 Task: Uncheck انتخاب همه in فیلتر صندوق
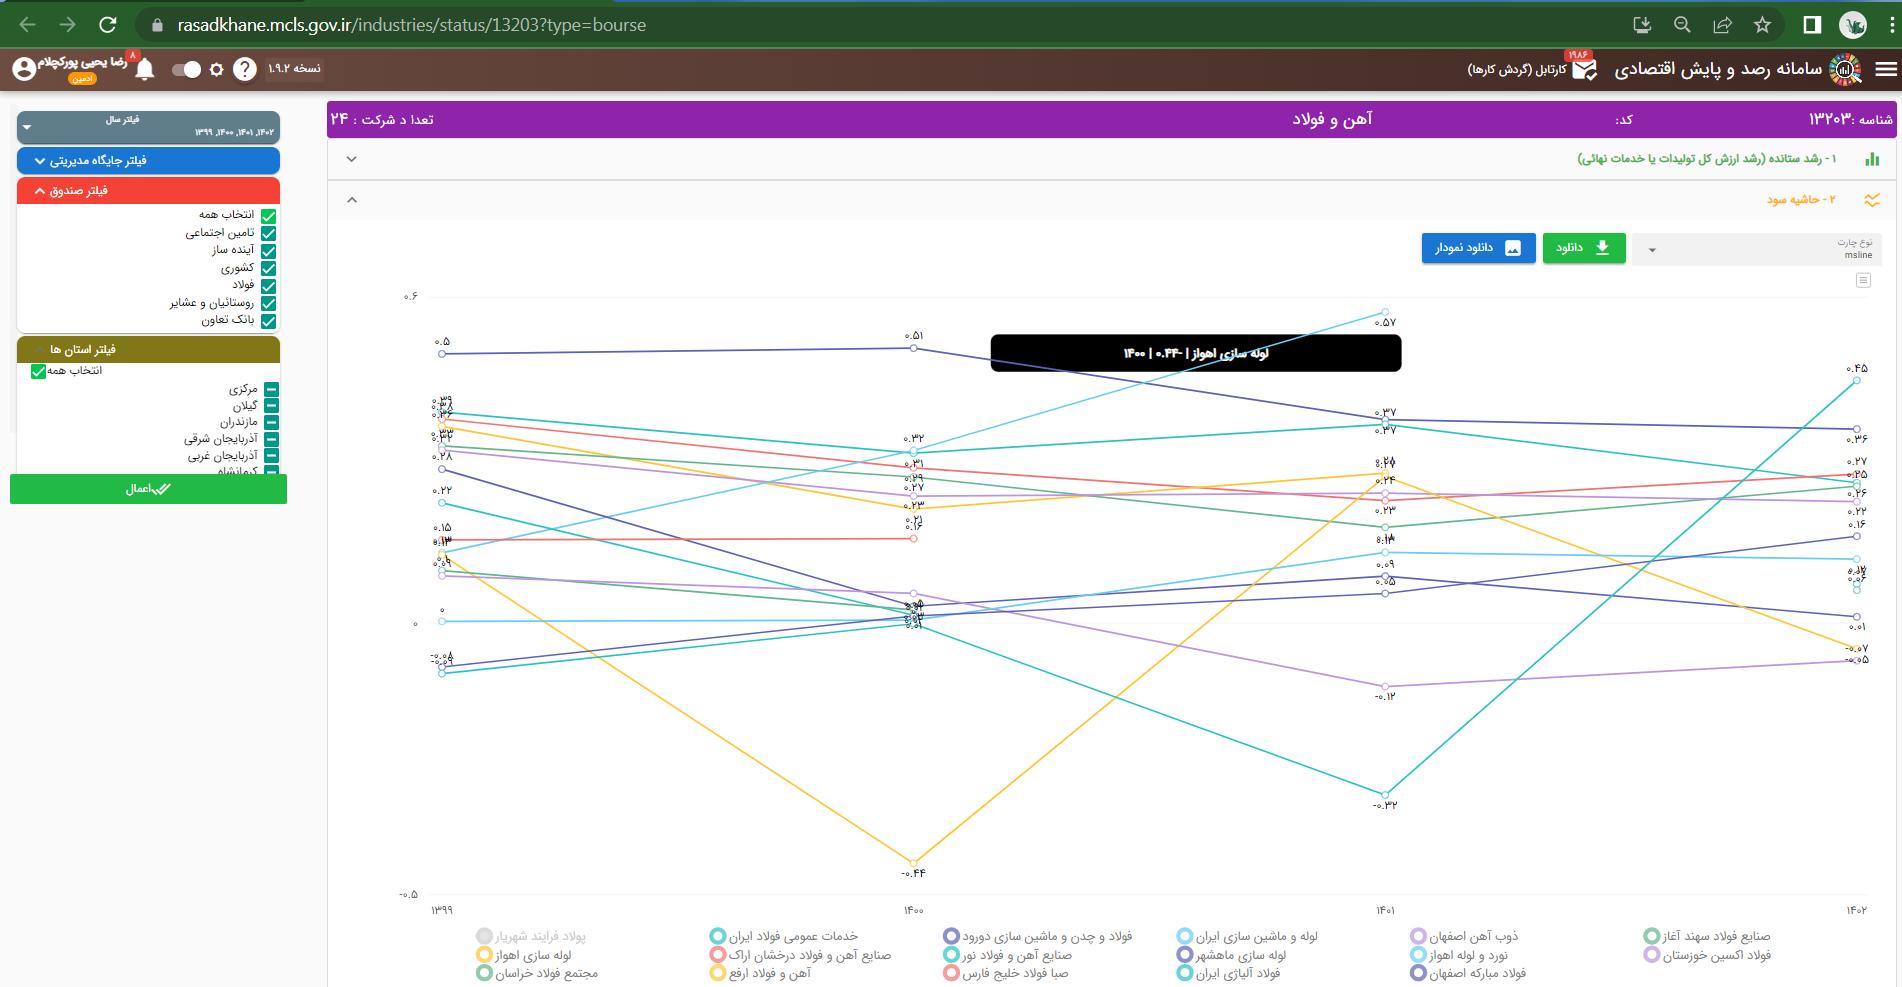[x=268, y=215]
